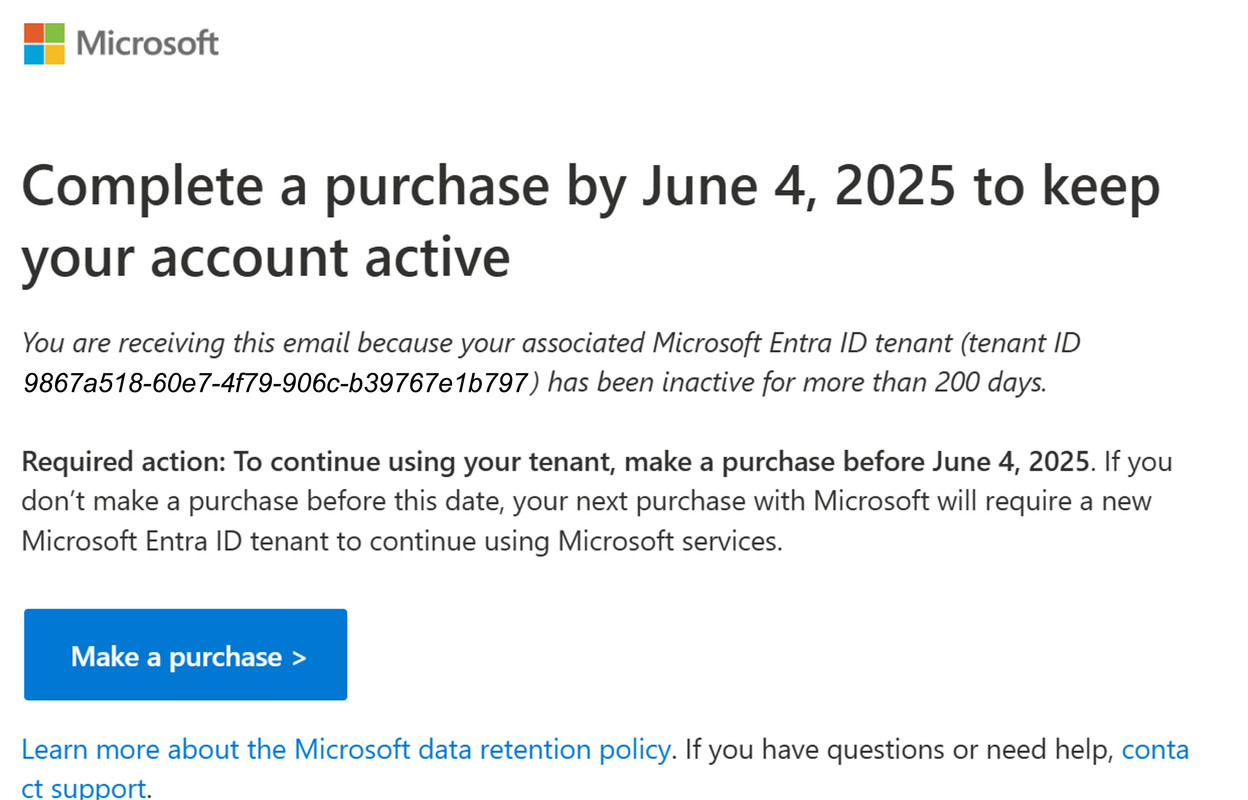Click the italic "Microsoft Entra ID tenant (tenant ID" text

[867, 344]
